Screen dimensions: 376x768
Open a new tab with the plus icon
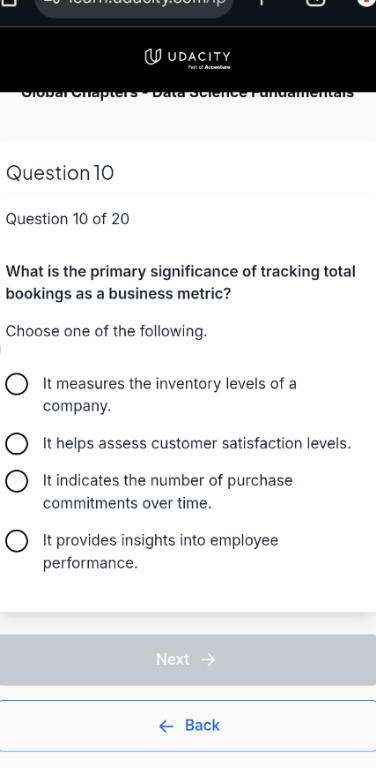(261, 2)
